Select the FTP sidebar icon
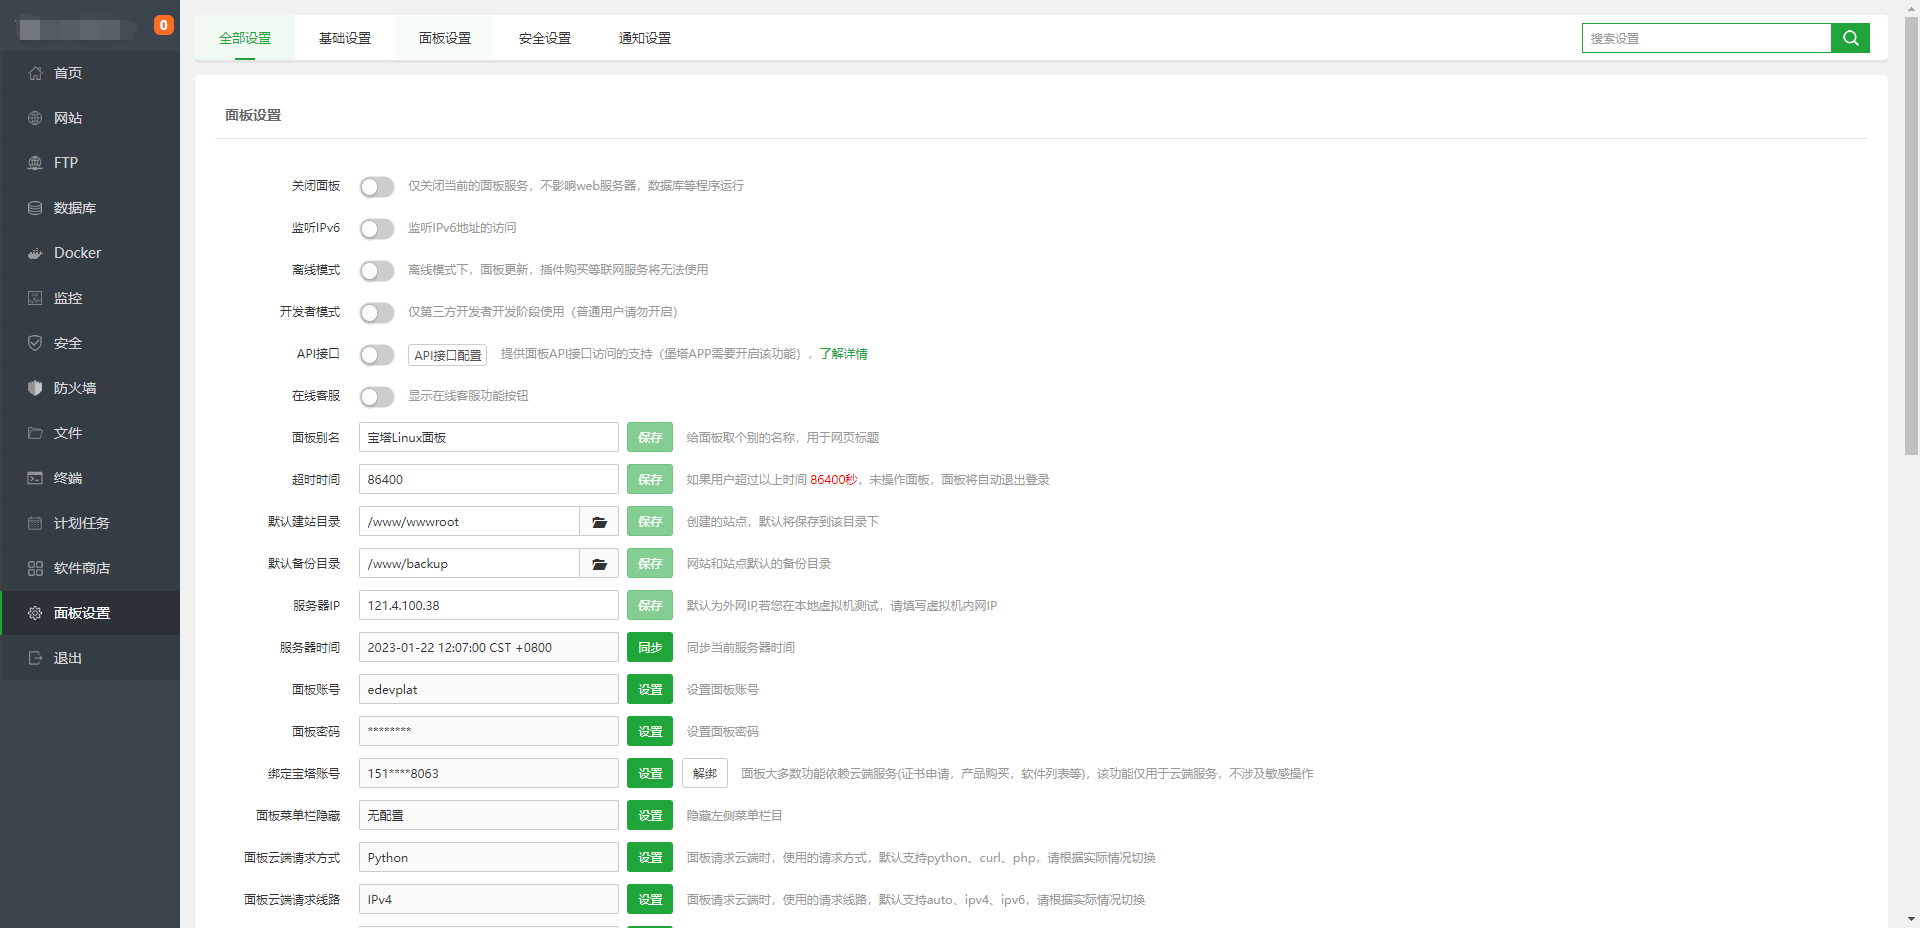Screen dimensions: 1920x928 (x=64, y=162)
